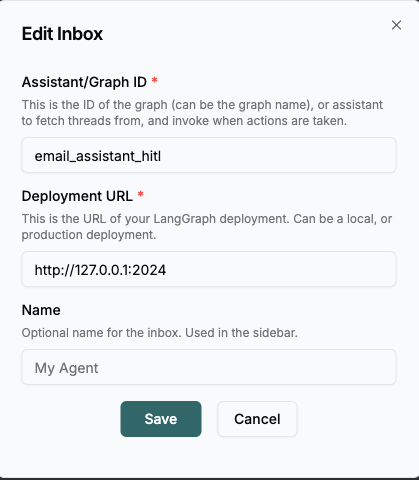The image size is (419, 480).
Task: Close the Edit Inbox dialog with X
Action: (x=396, y=25)
